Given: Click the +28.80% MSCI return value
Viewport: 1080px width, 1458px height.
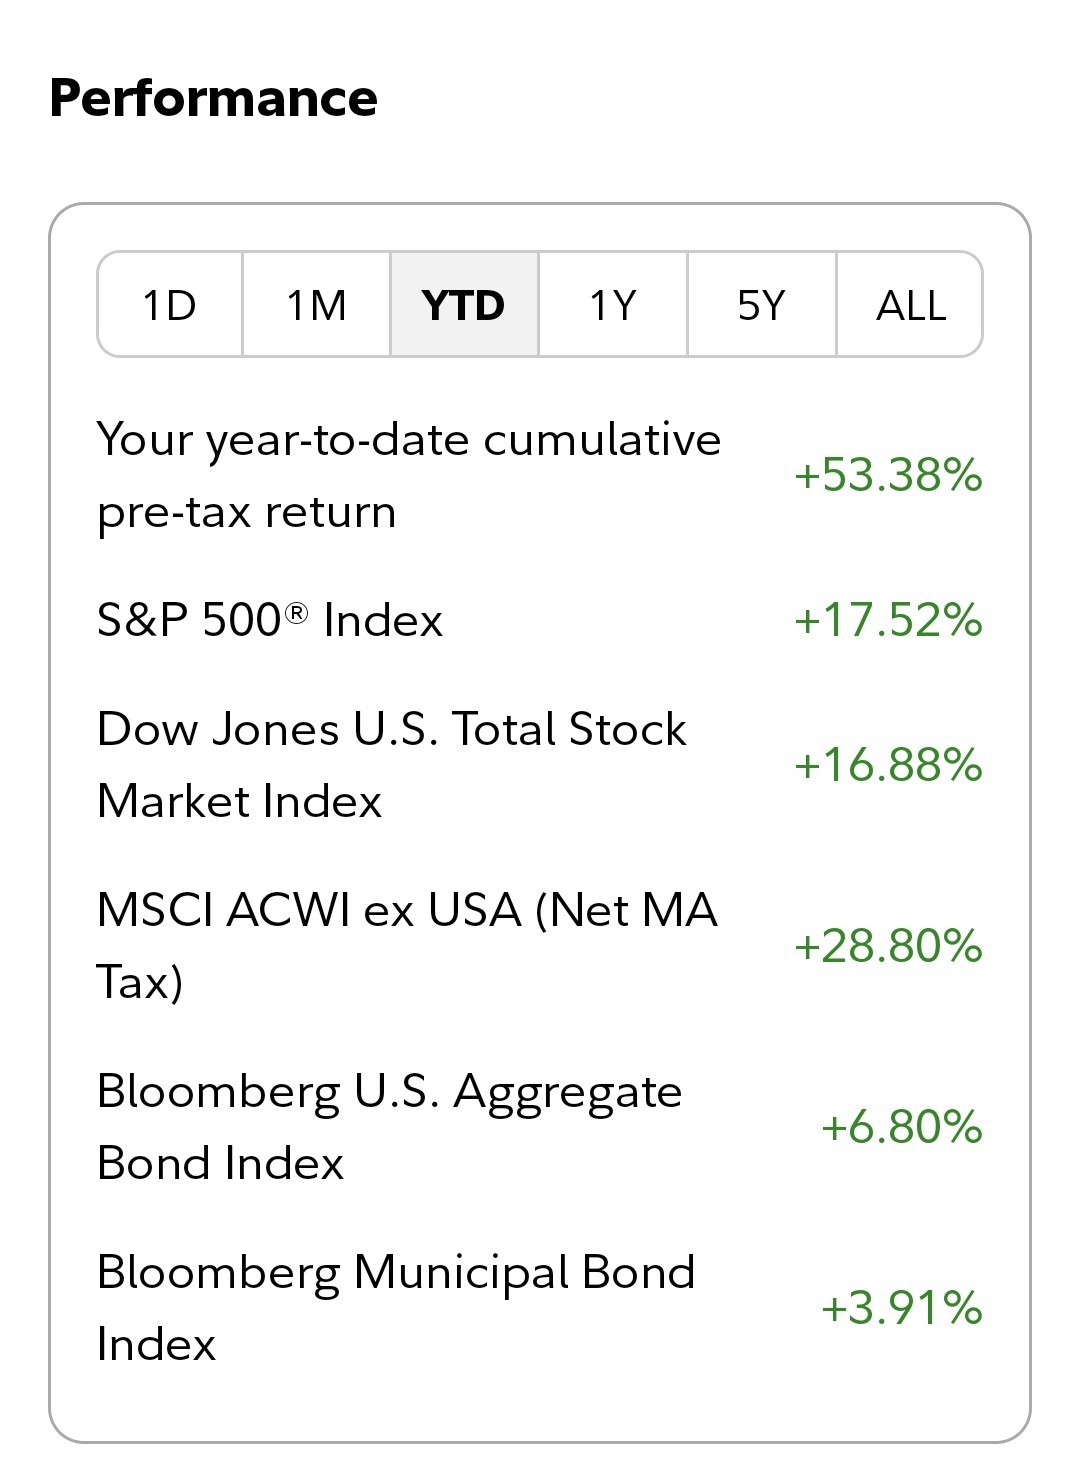Looking at the screenshot, I should tap(888, 945).
